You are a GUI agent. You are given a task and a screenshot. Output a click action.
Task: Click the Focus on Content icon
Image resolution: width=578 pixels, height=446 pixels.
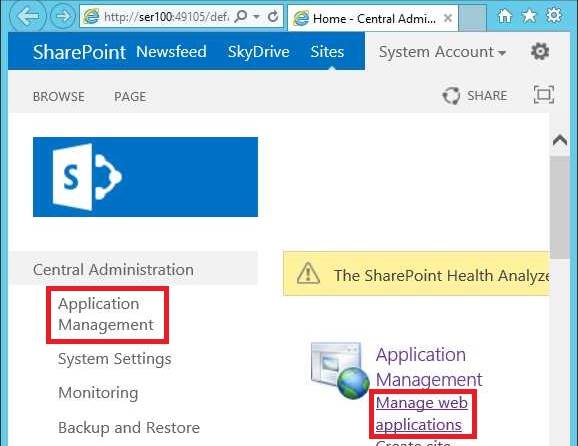click(544, 95)
